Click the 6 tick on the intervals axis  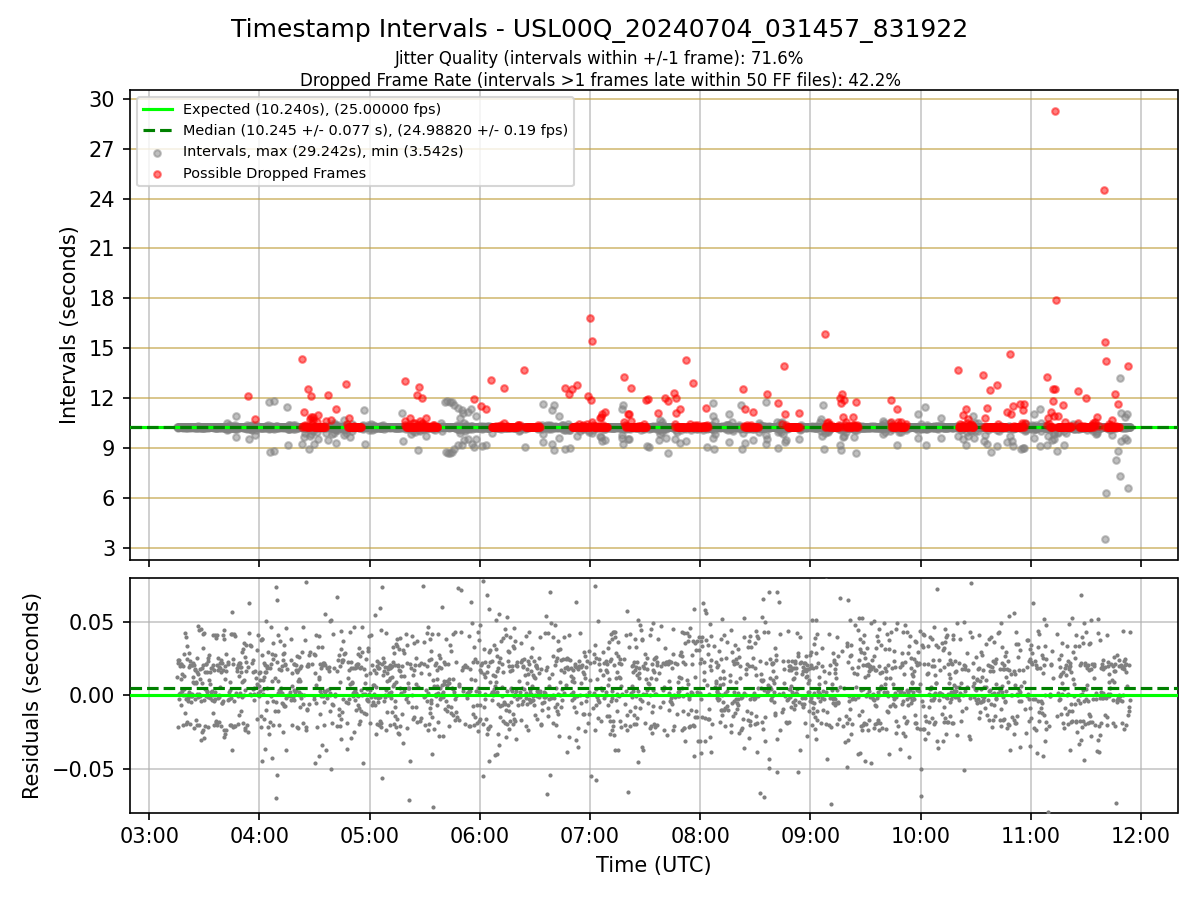coord(107,498)
